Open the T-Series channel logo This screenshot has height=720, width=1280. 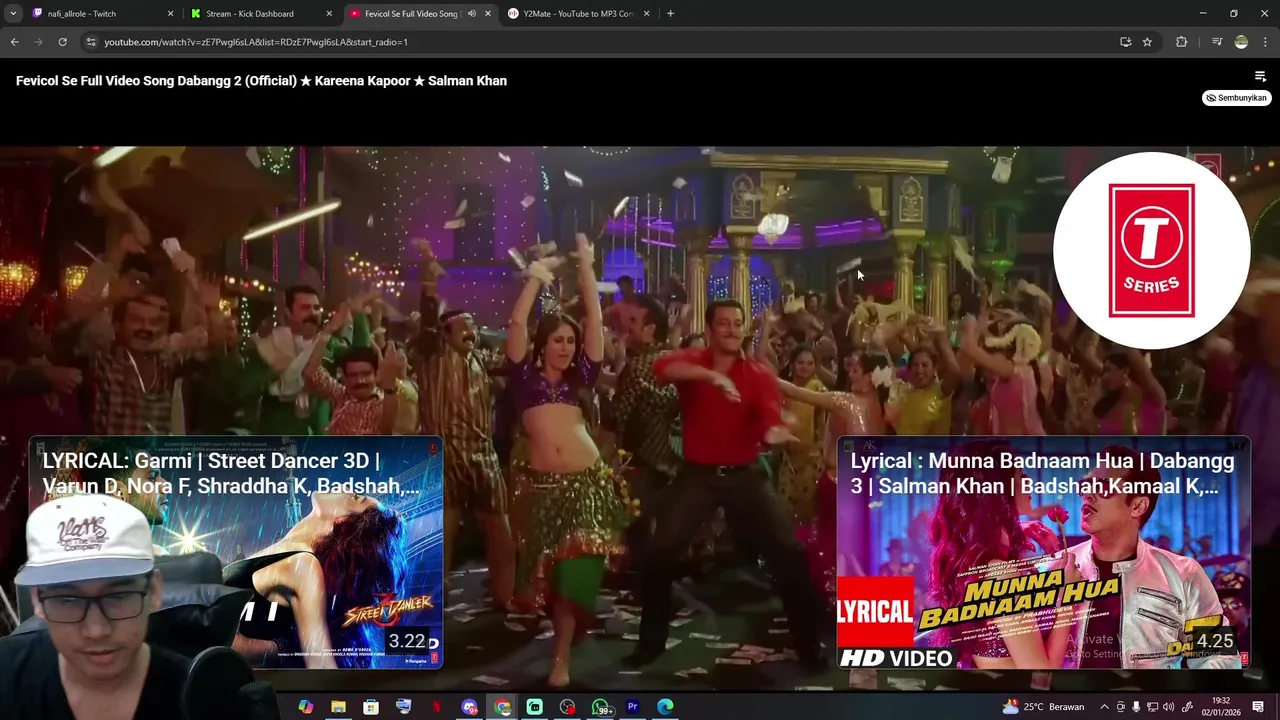[1151, 251]
